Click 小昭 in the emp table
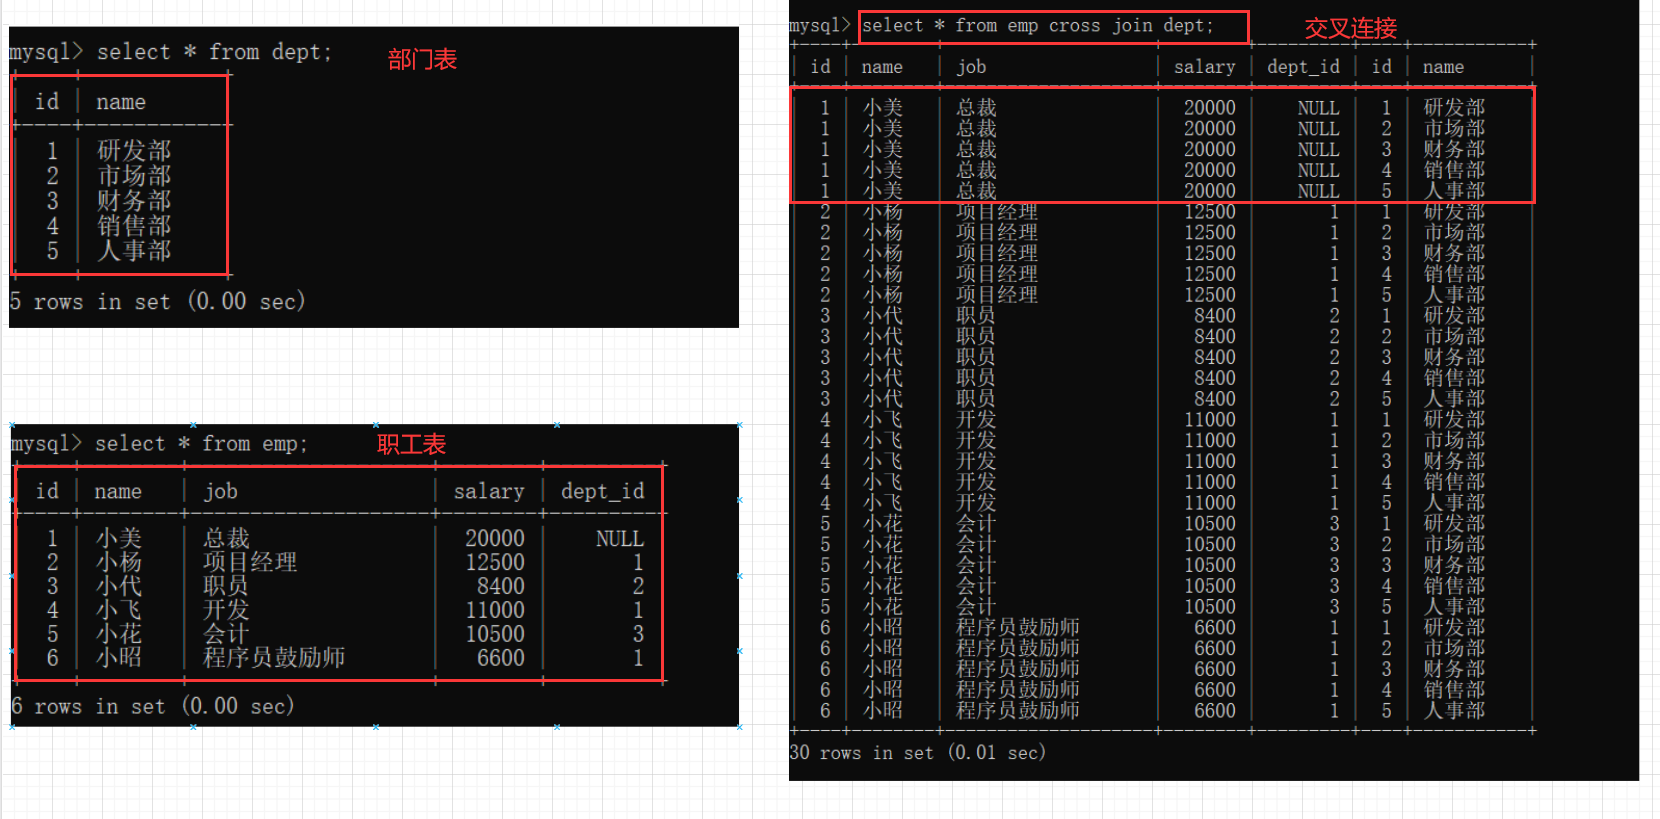 click(119, 658)
